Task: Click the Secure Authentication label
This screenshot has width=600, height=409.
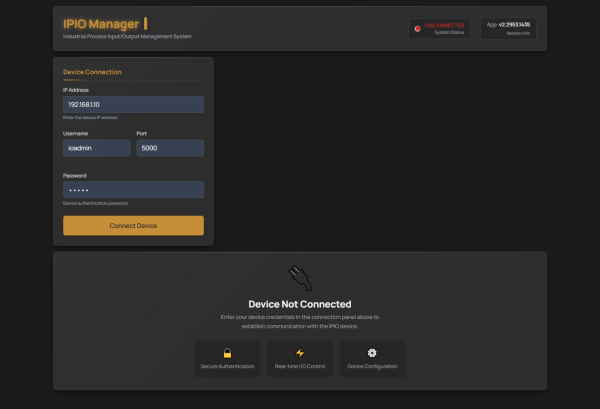Action: click(x=227, y=366)
